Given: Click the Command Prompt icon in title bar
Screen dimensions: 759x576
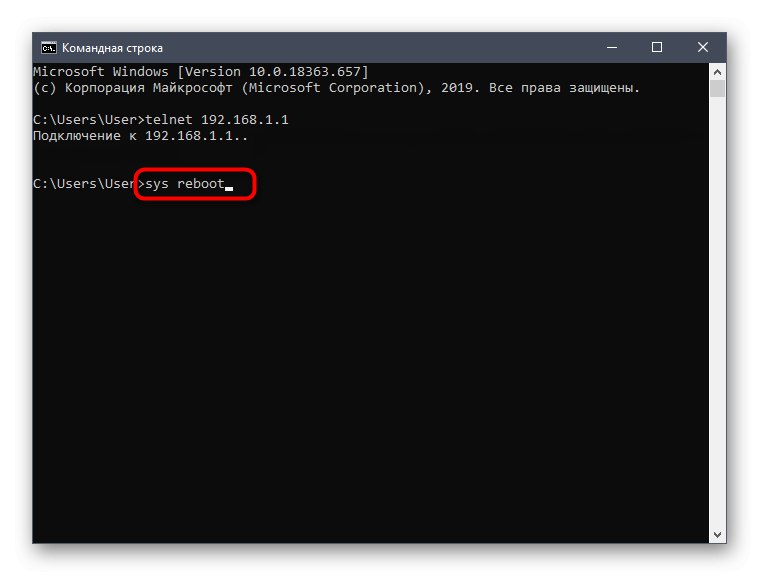Looking at the screenshot, I should [48, 48].
